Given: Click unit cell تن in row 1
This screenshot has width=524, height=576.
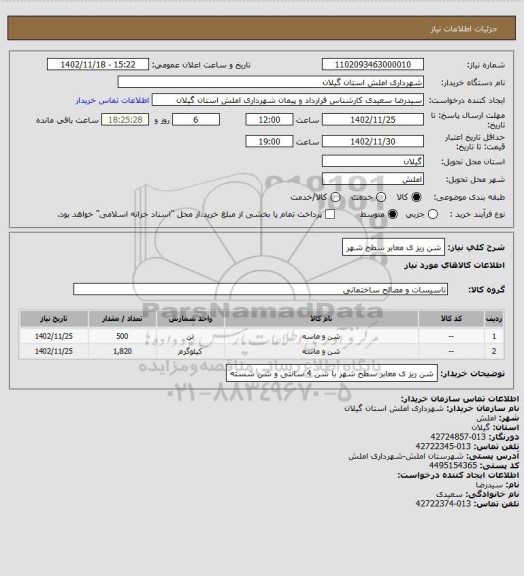Looking at the screenshot, I should tap(190, 336).
